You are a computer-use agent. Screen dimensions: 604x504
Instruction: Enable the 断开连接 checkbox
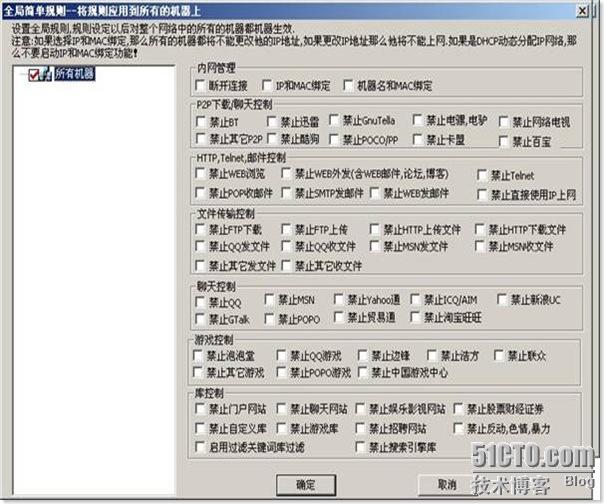[x=200, y=85]
